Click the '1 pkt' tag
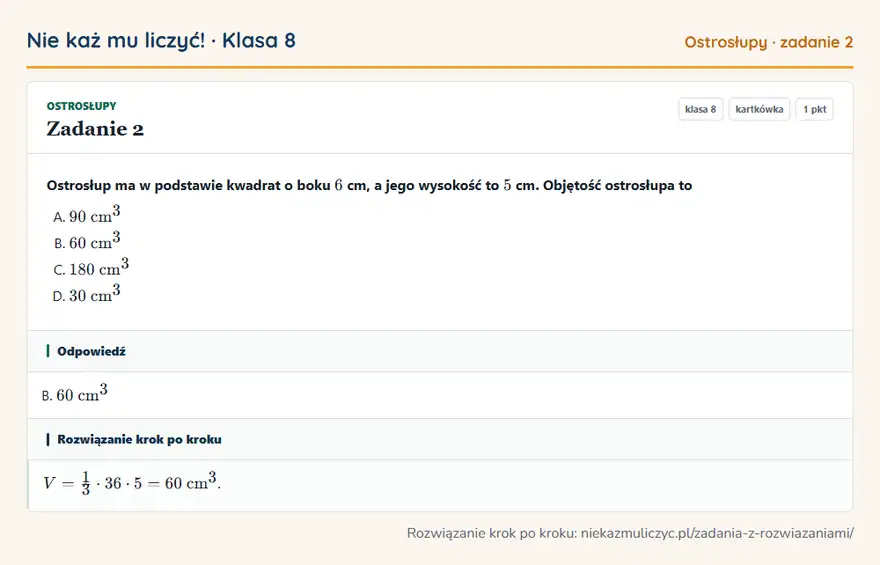Image resolution: width=880 pixels, height=565 pixels. tap(814, 109)
